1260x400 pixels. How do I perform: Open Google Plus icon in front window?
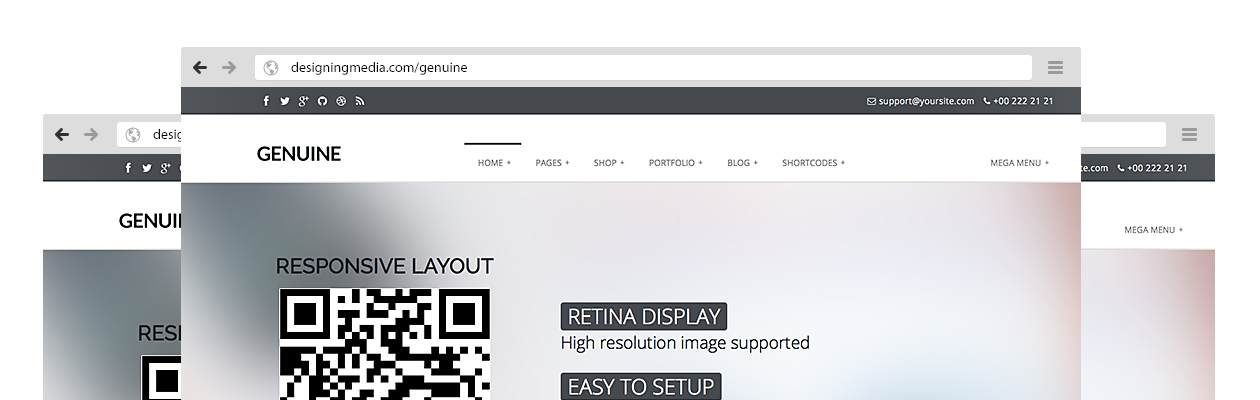[x=304, y=101]
